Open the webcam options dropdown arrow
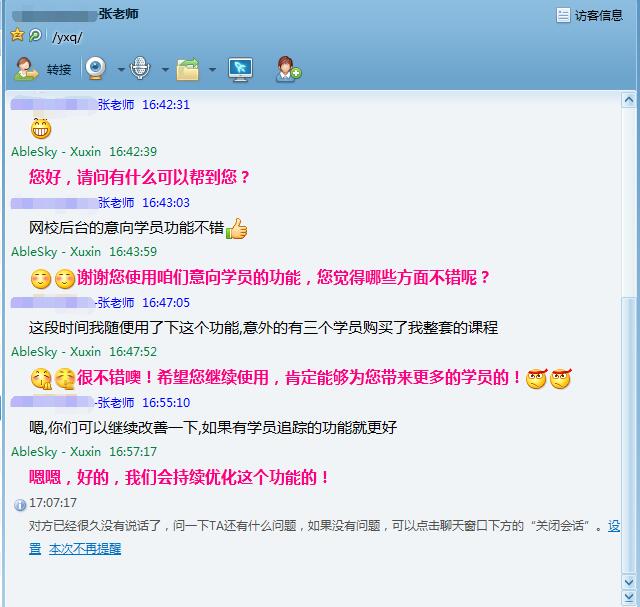640x607 pixels. [121, 70]
